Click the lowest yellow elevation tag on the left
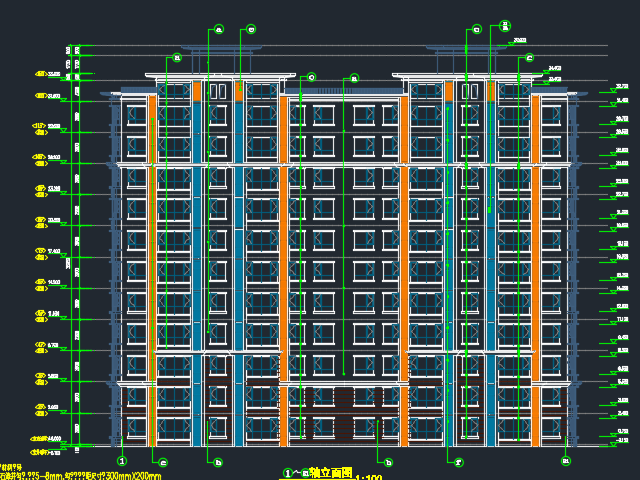The height and width of the screenshot is (480, 640). point(41,452)
